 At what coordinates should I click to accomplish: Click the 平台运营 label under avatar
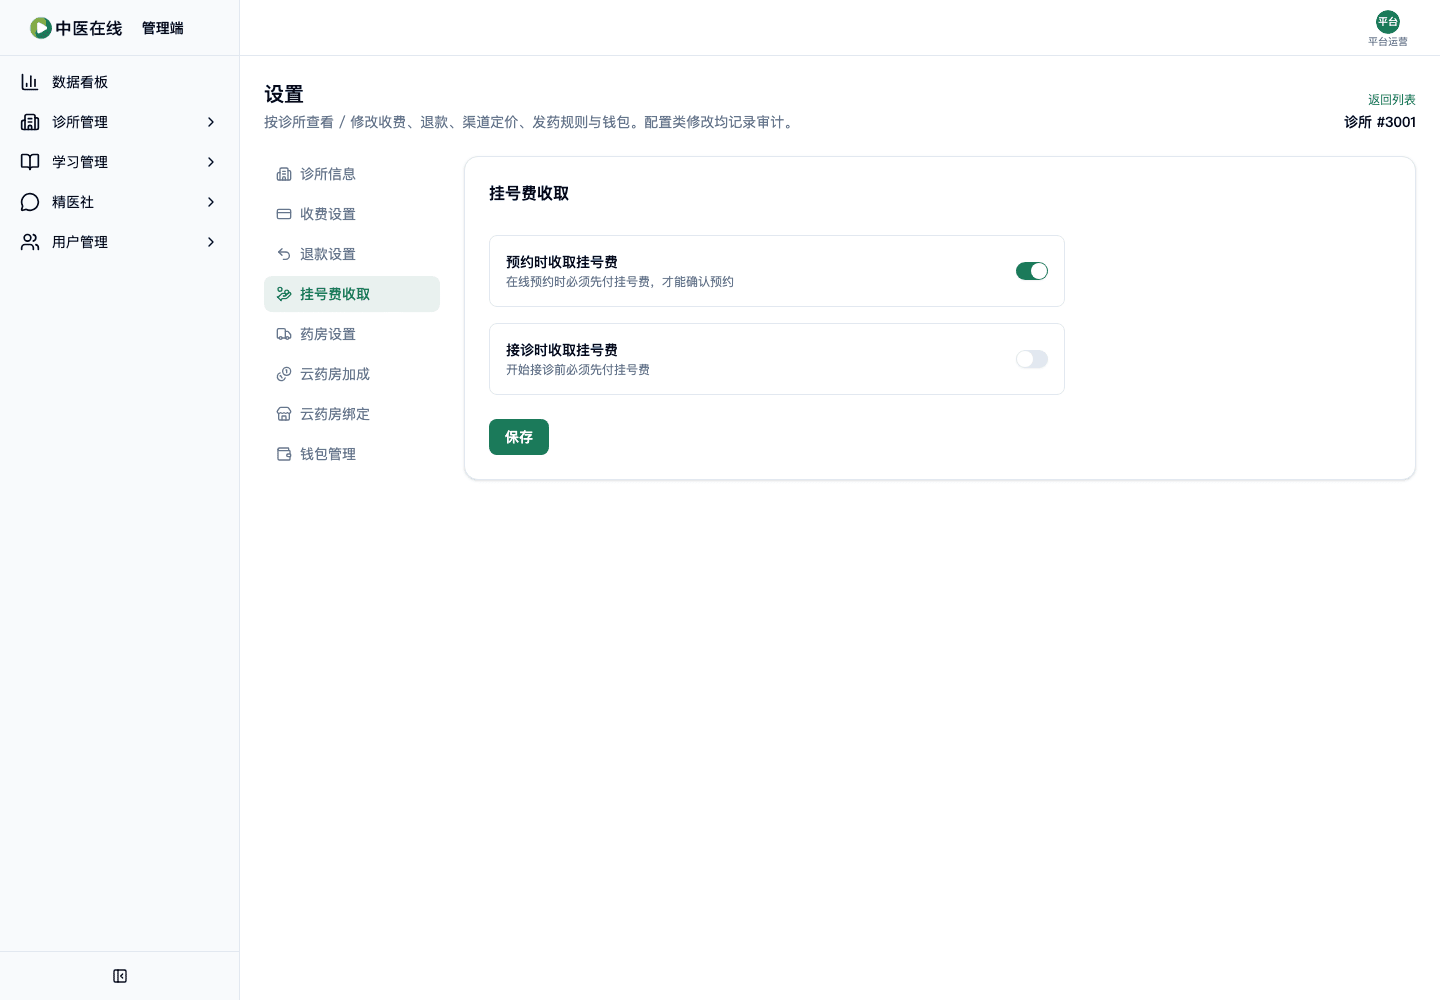coord(1388,42)
